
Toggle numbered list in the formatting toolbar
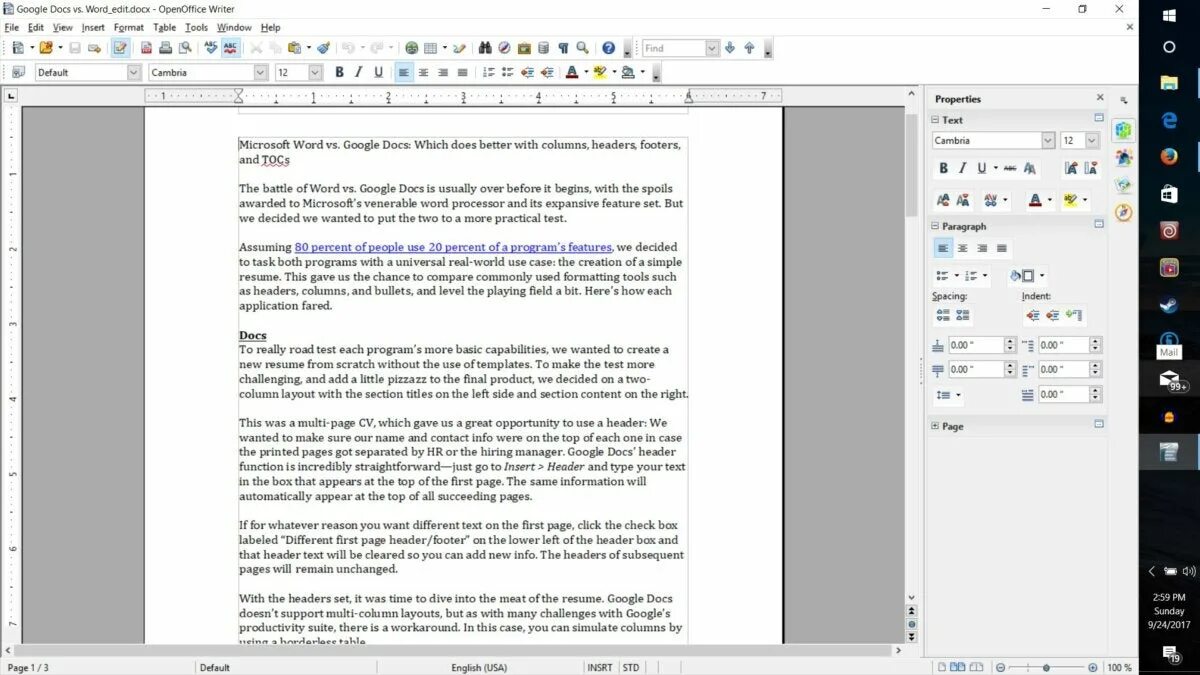[x=488, y=72]
